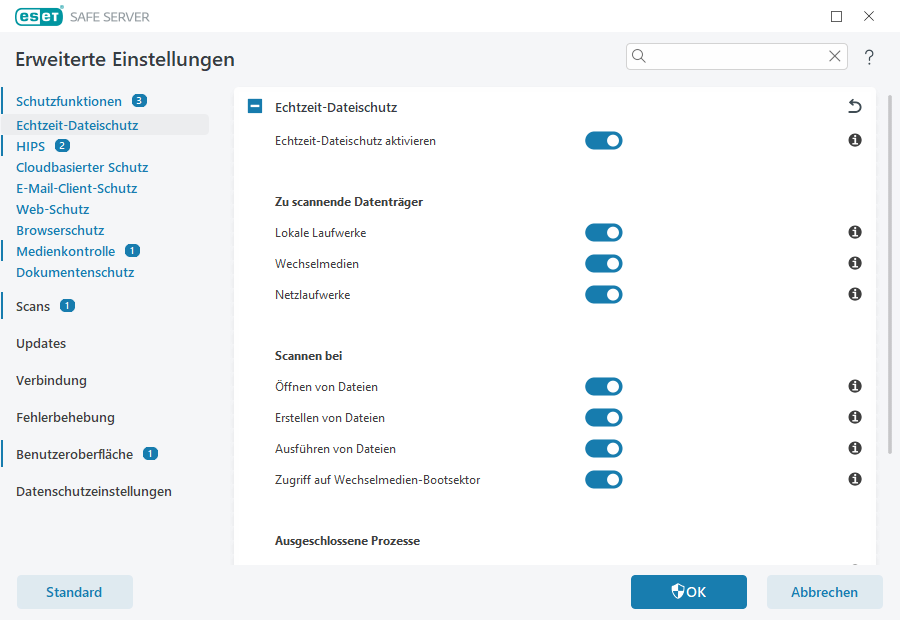
Task: Turn off scanning of Wechselmedien
Action: click(604, 263)
